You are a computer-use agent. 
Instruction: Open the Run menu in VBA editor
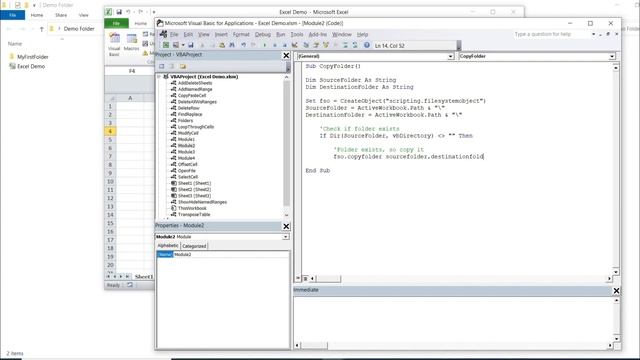point(281,34)
